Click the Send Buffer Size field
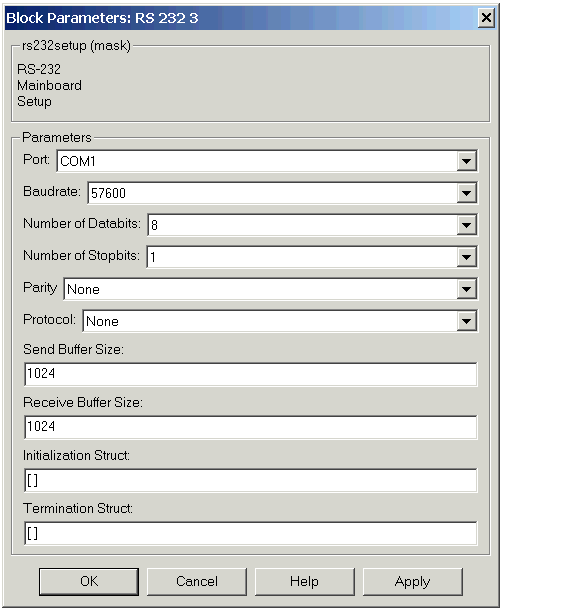 (x=251, y=374)
